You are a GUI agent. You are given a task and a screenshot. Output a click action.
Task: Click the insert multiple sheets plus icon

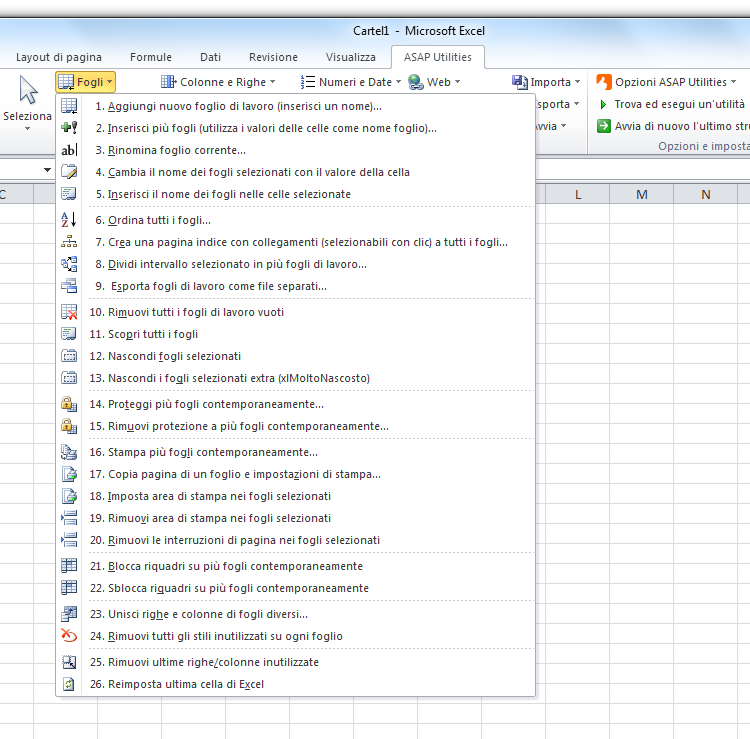69,128
